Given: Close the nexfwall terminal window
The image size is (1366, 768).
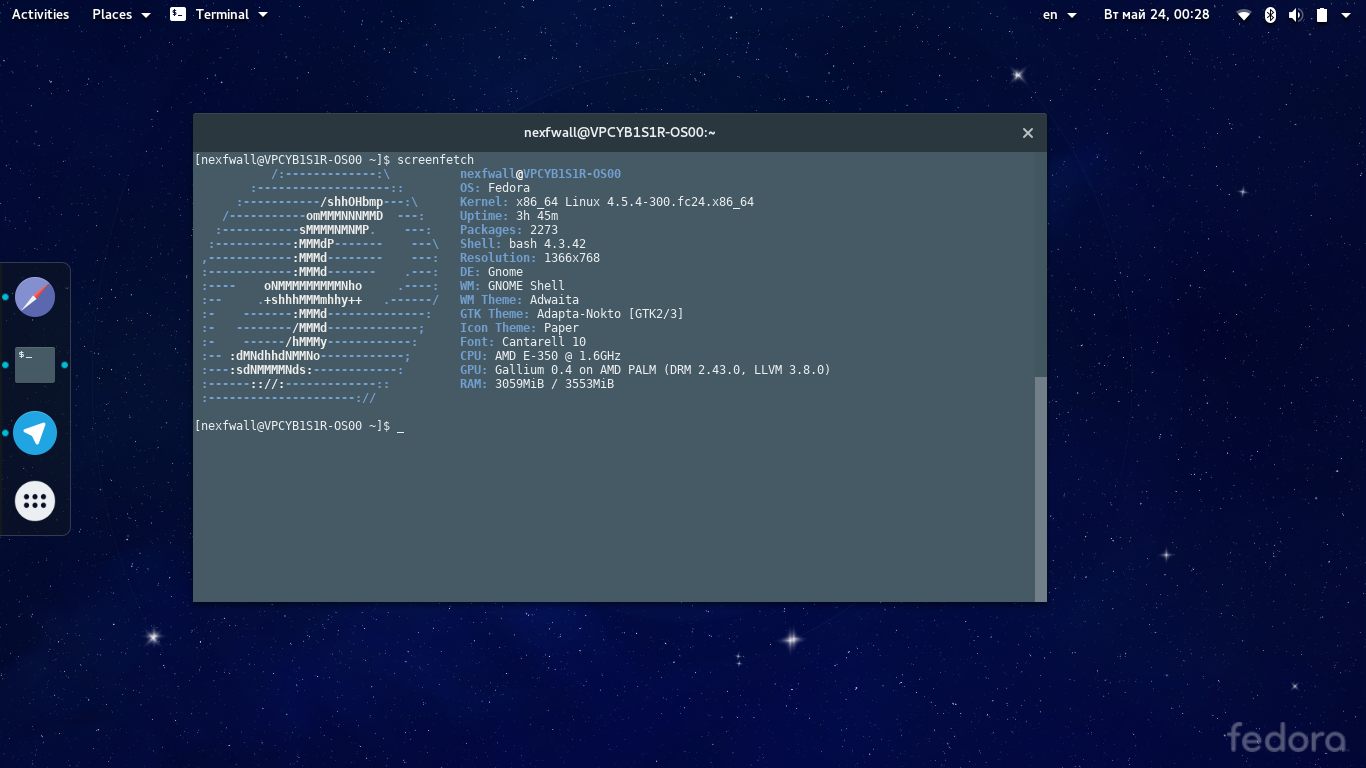Looking at the screenshot, I should 1027,133.
